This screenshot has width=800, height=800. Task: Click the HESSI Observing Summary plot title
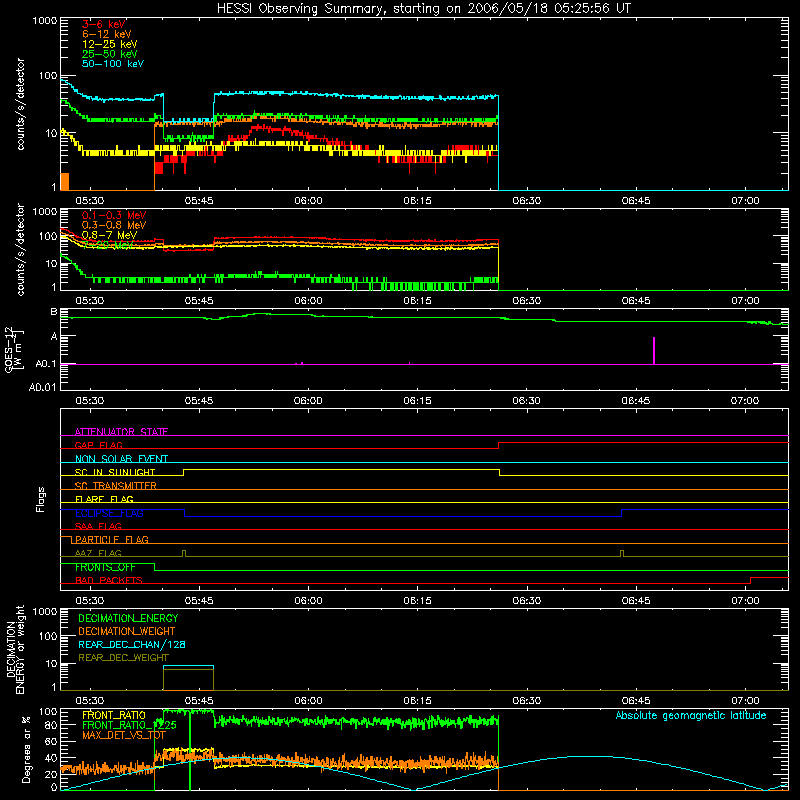pyautogui.click(x=424, y=9)
